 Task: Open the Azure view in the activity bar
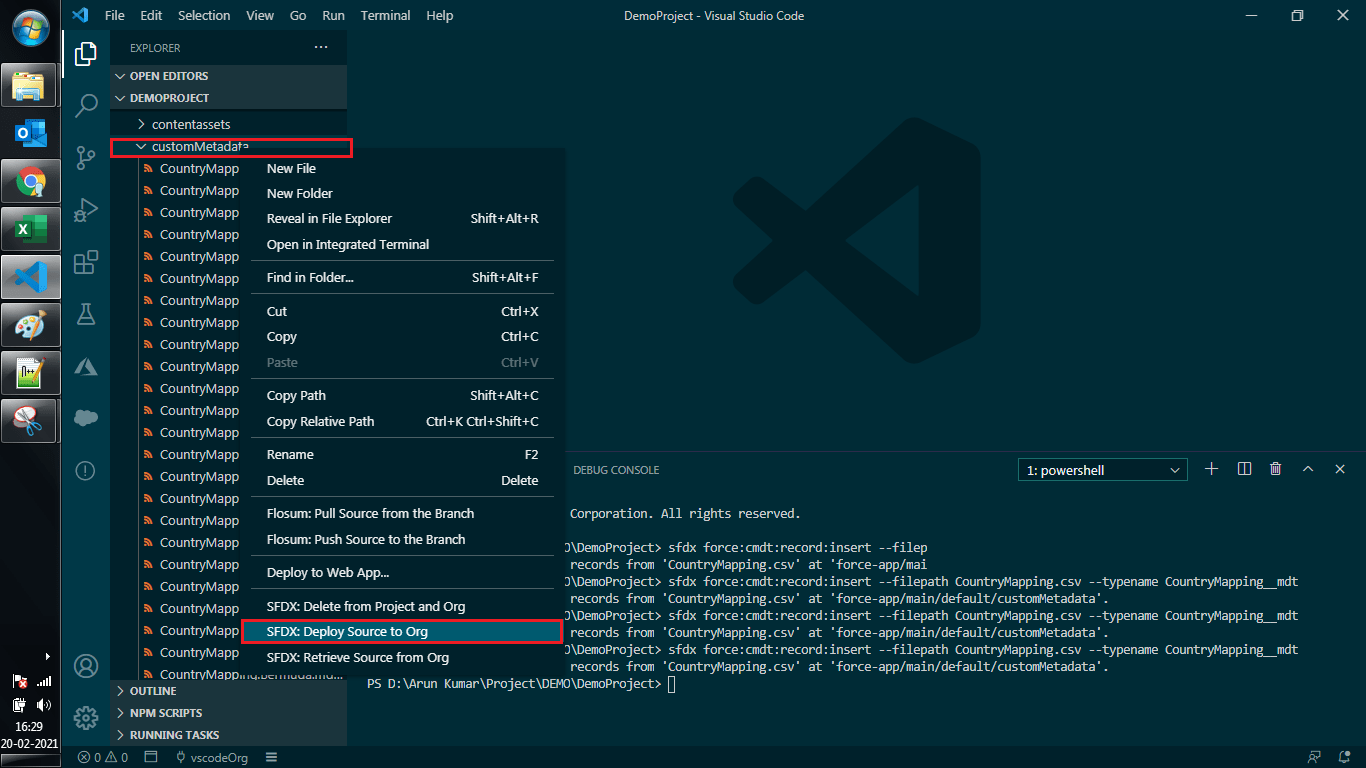click(86, 366)
